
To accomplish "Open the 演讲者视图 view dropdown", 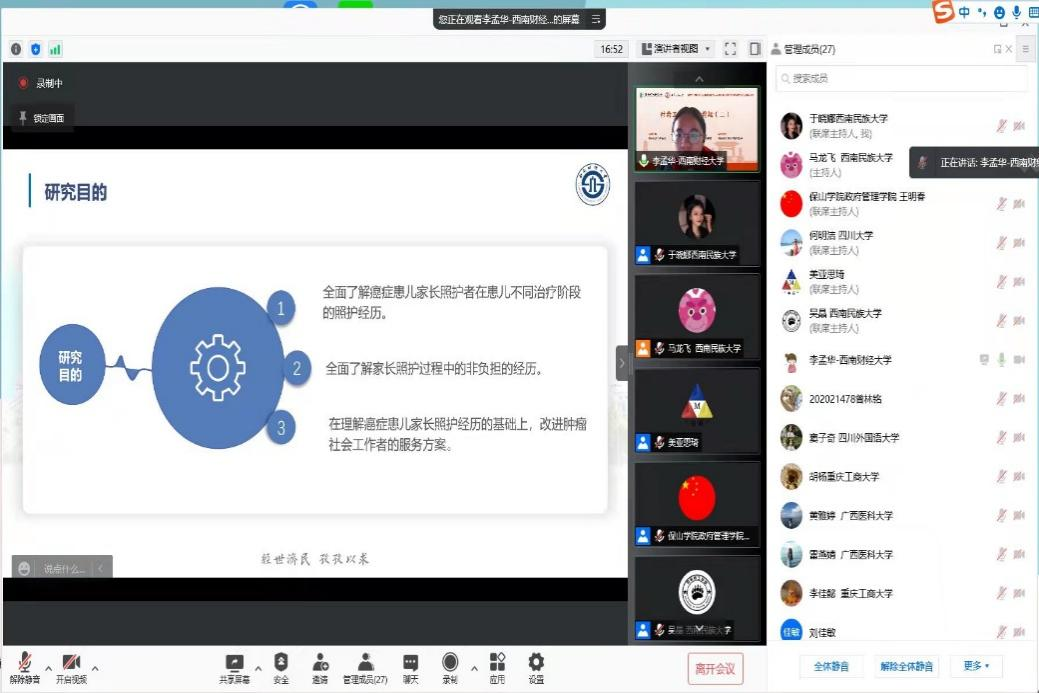I will click(673, 47).
